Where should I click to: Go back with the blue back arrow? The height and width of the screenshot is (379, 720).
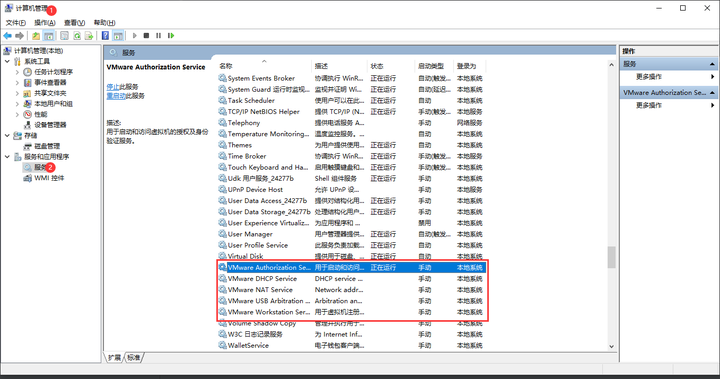point(7,35)
